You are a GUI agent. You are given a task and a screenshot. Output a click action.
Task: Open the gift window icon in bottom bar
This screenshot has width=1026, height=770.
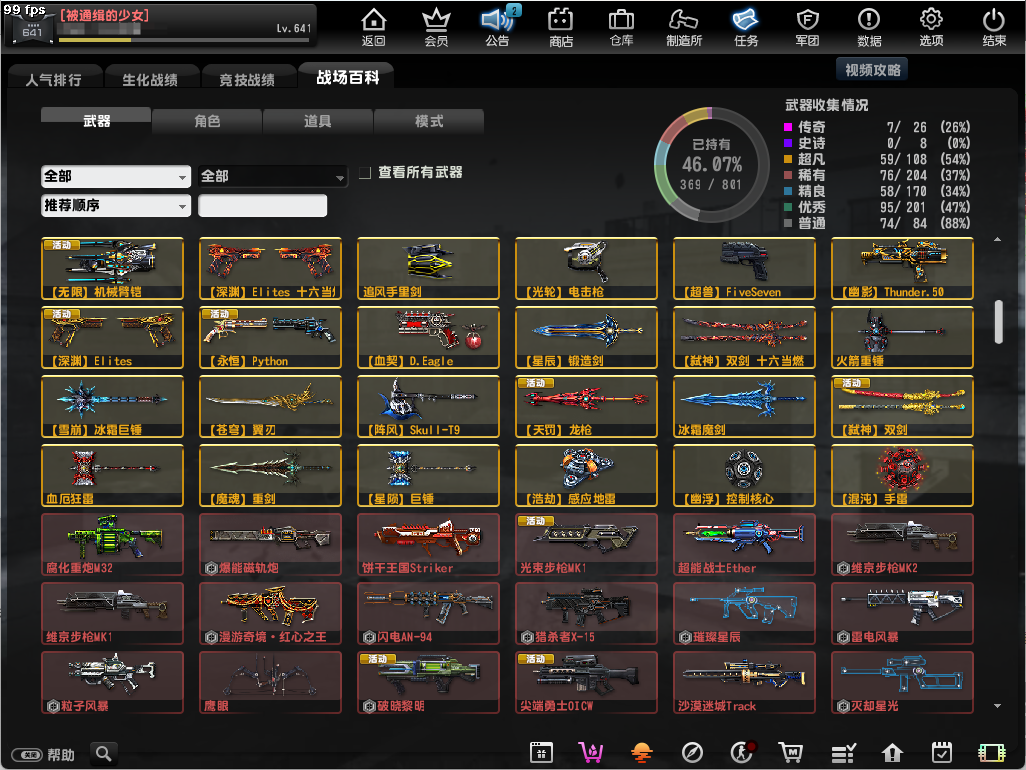point(541,753)
